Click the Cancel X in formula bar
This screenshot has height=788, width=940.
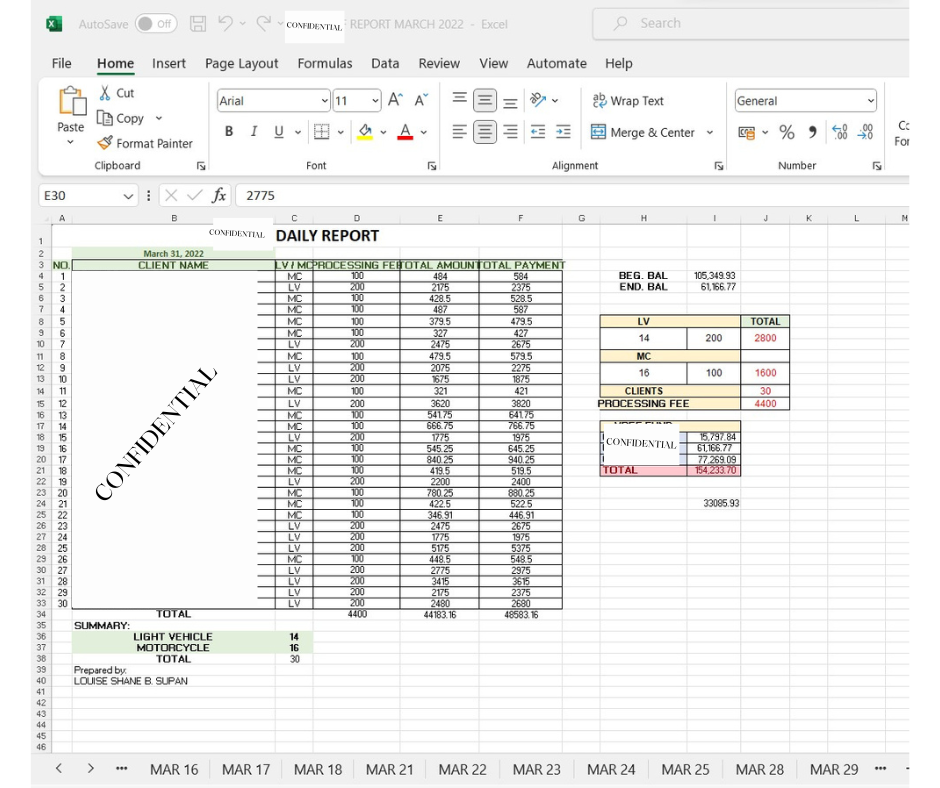[171, 196]
